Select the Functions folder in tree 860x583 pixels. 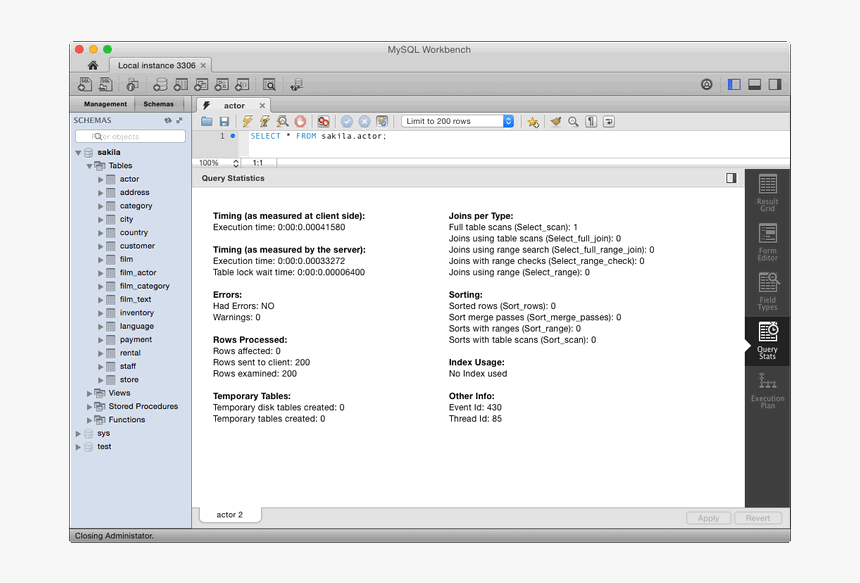[127, 420]
